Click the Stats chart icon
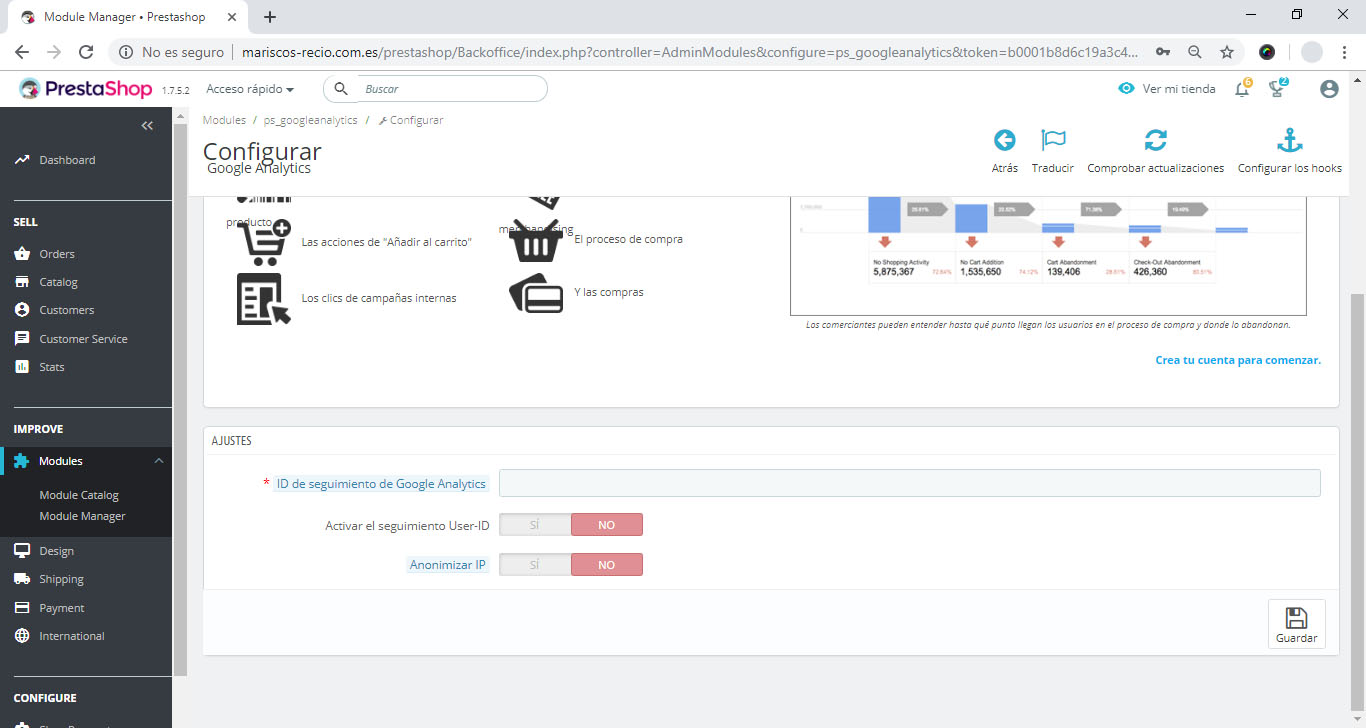 pyautogui.click(x=22, y=367)
